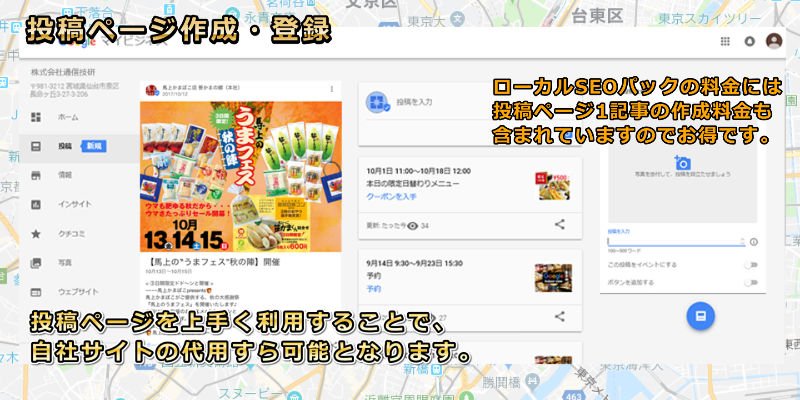This screenshot has height=400, width=800.
Task: Click the 10月1日 11:00〜10月18日 12:00 date text
Action: tap(418, 171)
